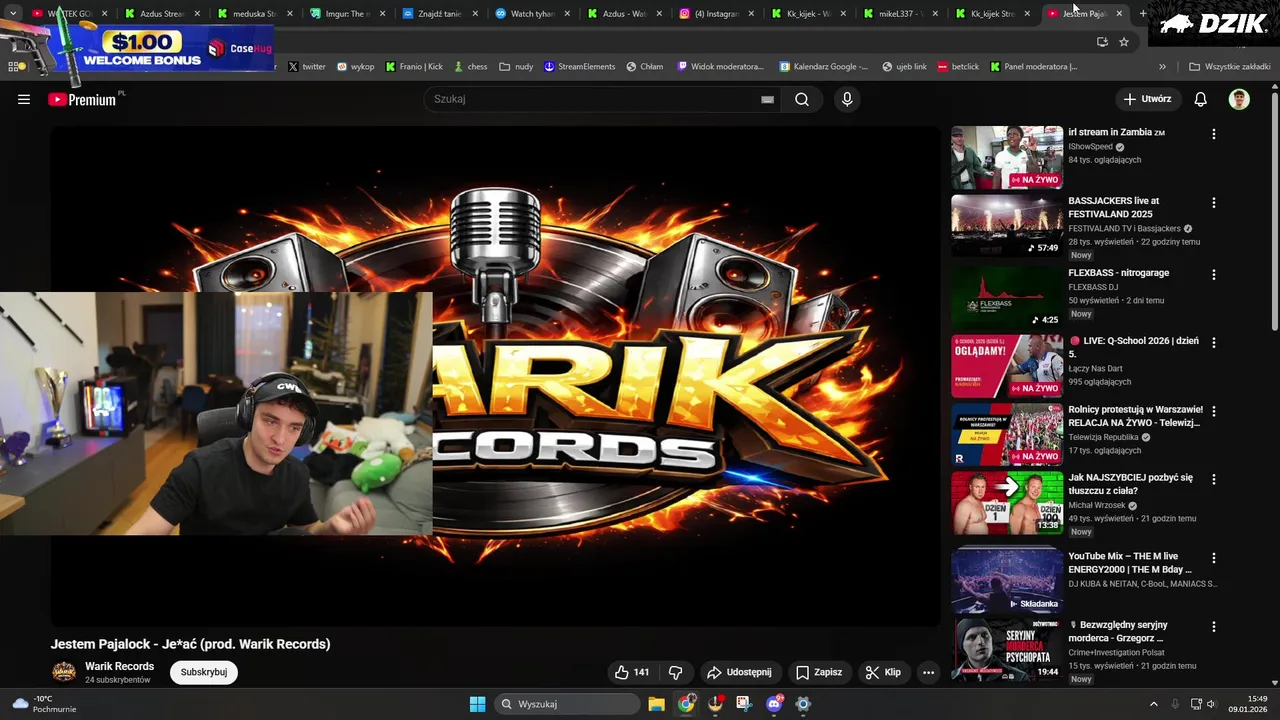Open File Explorer from taskbar
The width and height of the screenshot is (1280, 720).
(x=656, y=704)
